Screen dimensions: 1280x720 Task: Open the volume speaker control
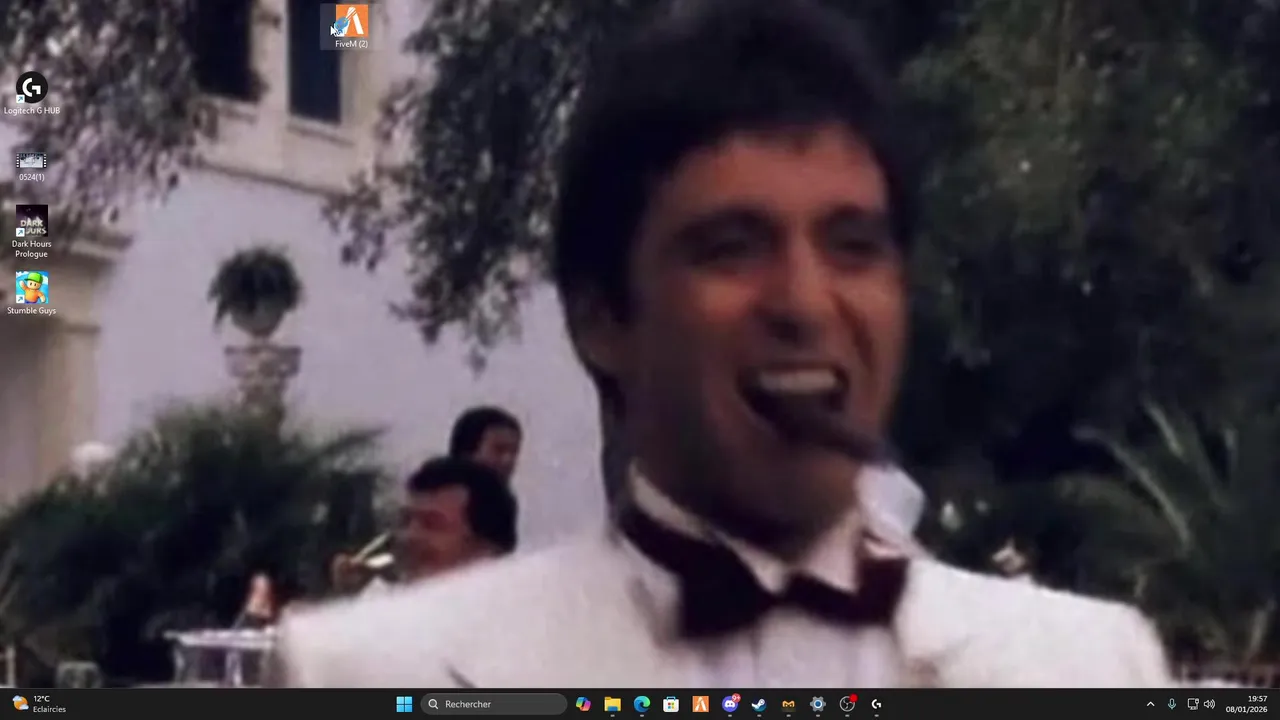(x=1210, y=704)
